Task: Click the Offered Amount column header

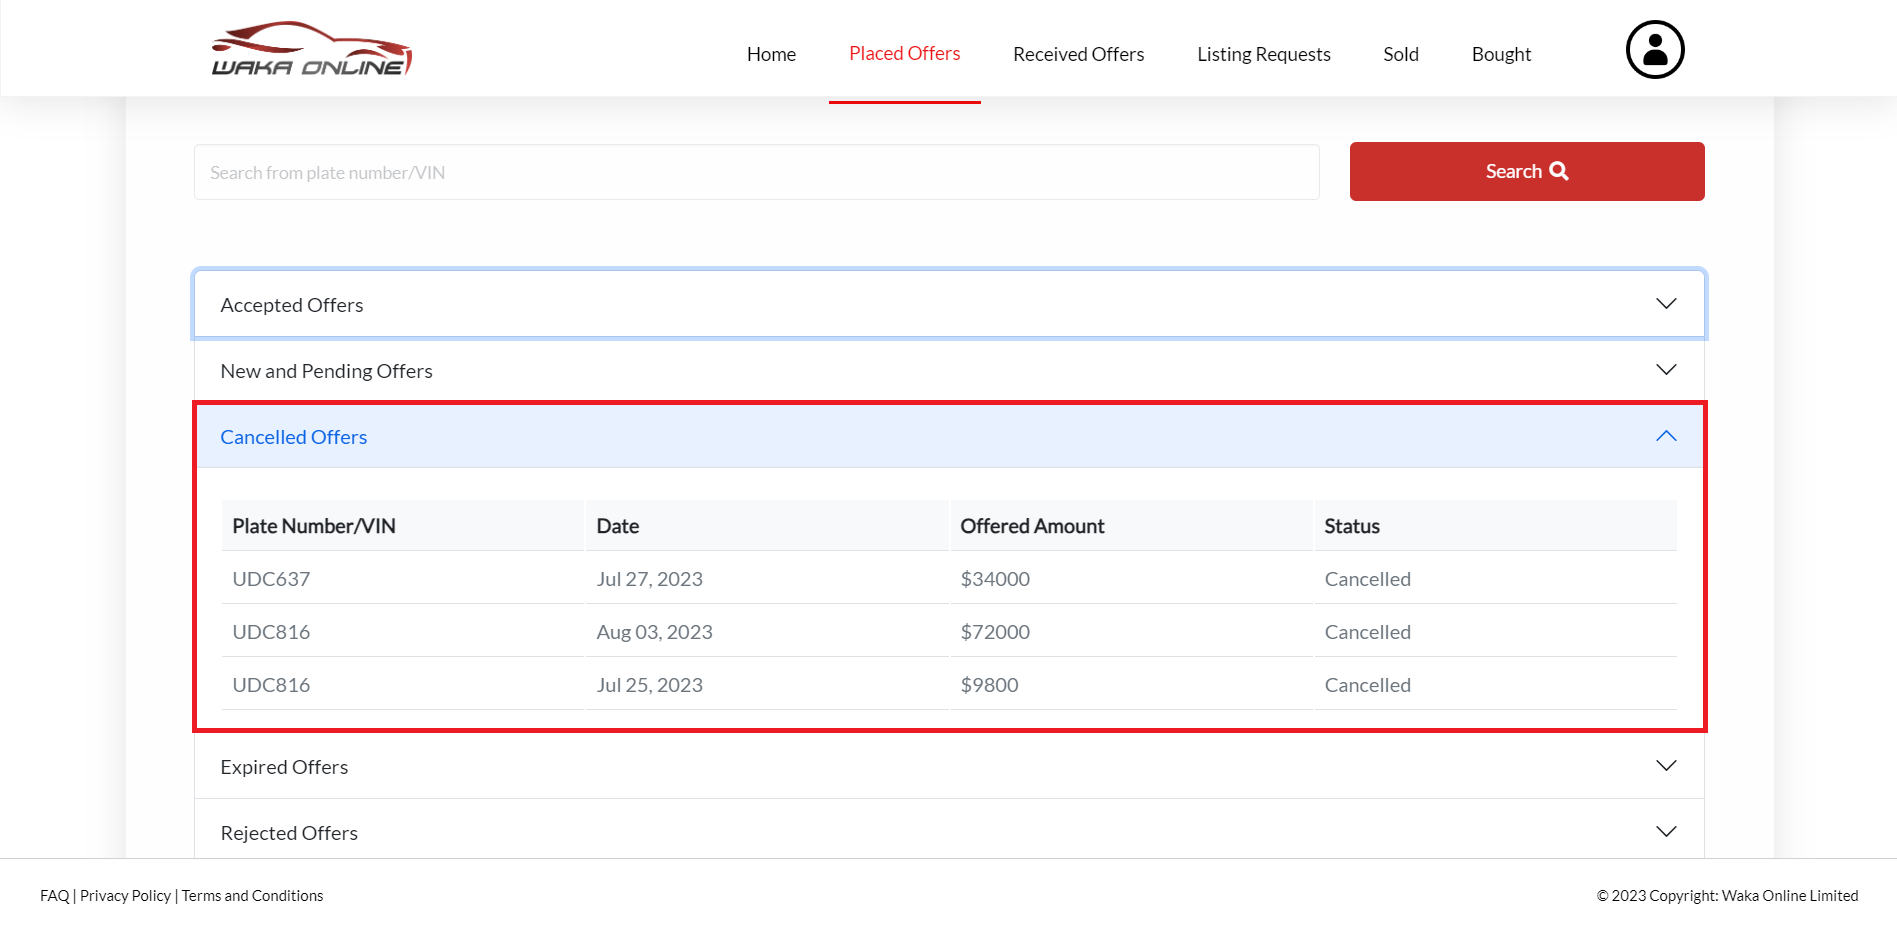Action: pos(1032,526)
